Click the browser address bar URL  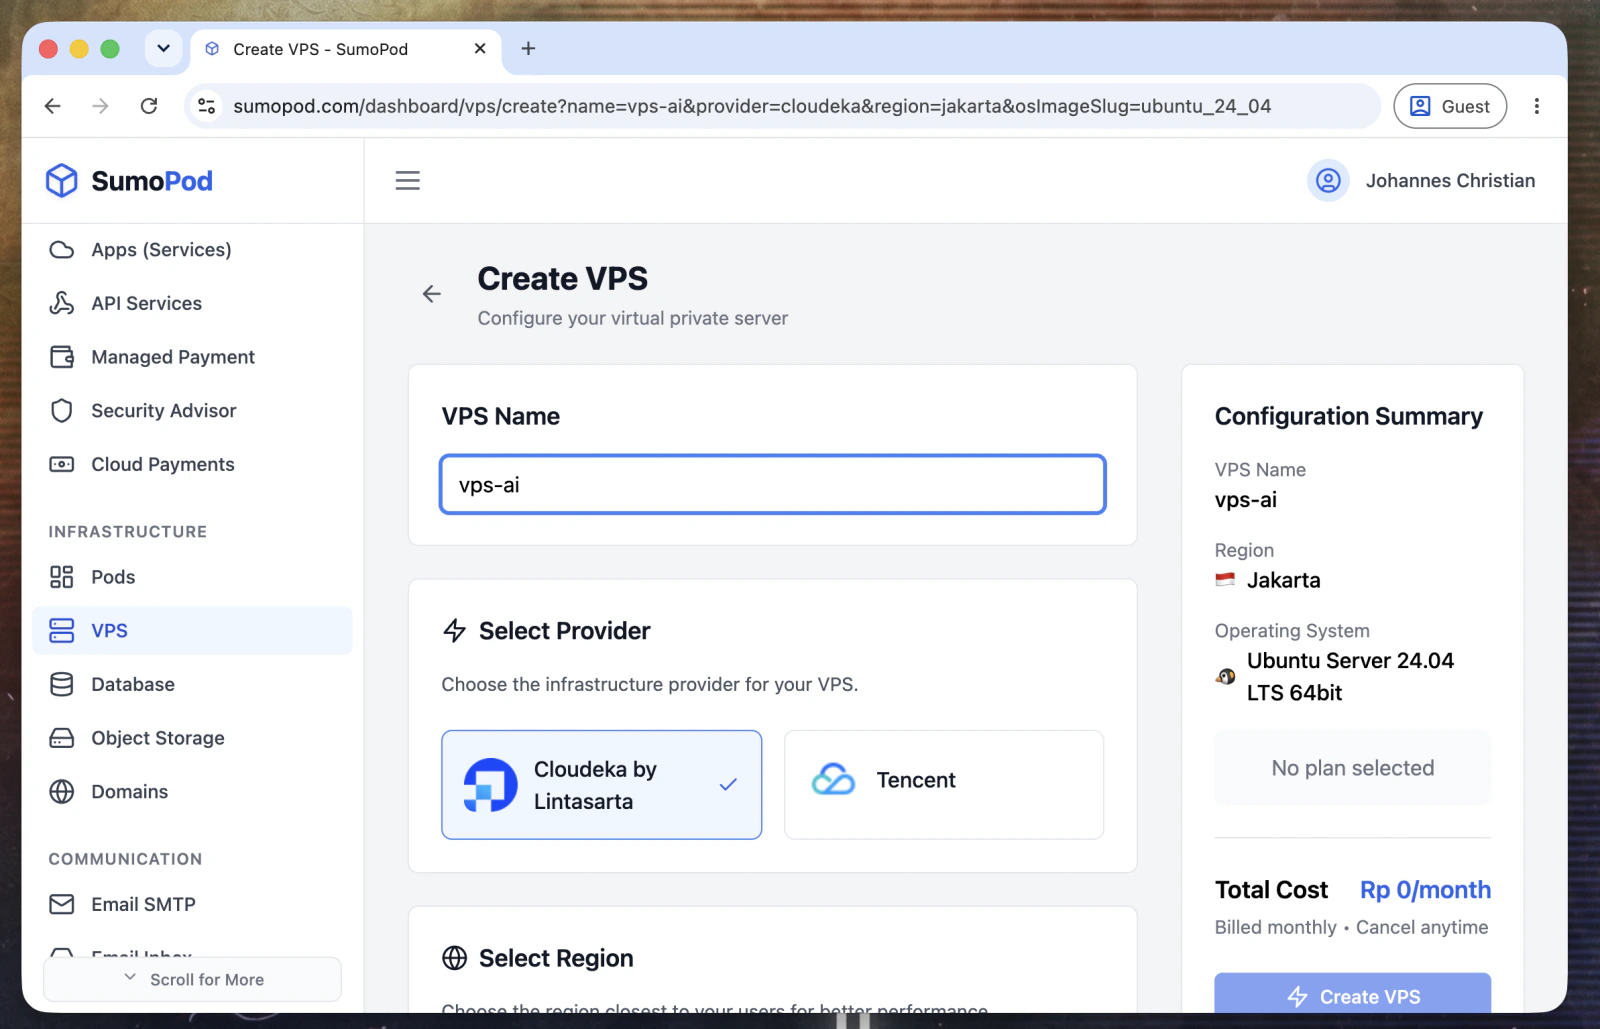tap(752, 106)
